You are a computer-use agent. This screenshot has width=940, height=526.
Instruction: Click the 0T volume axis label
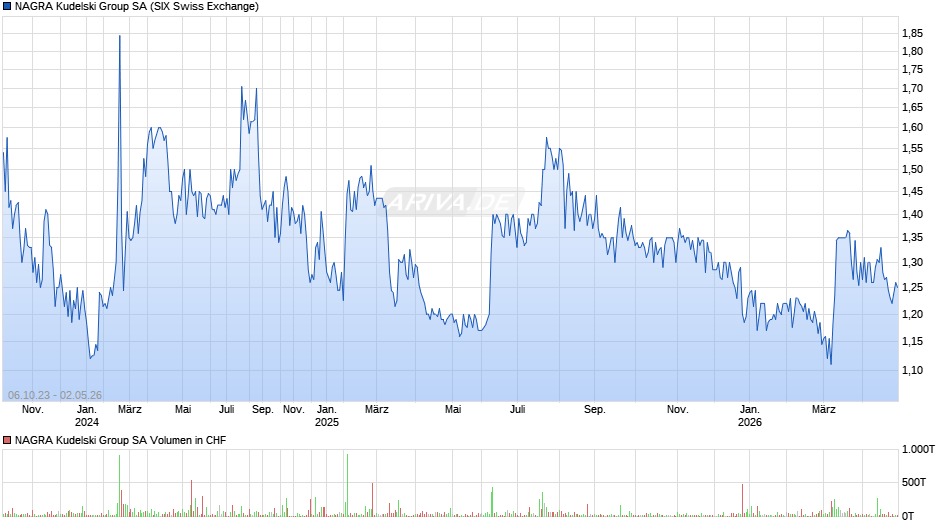908,516
